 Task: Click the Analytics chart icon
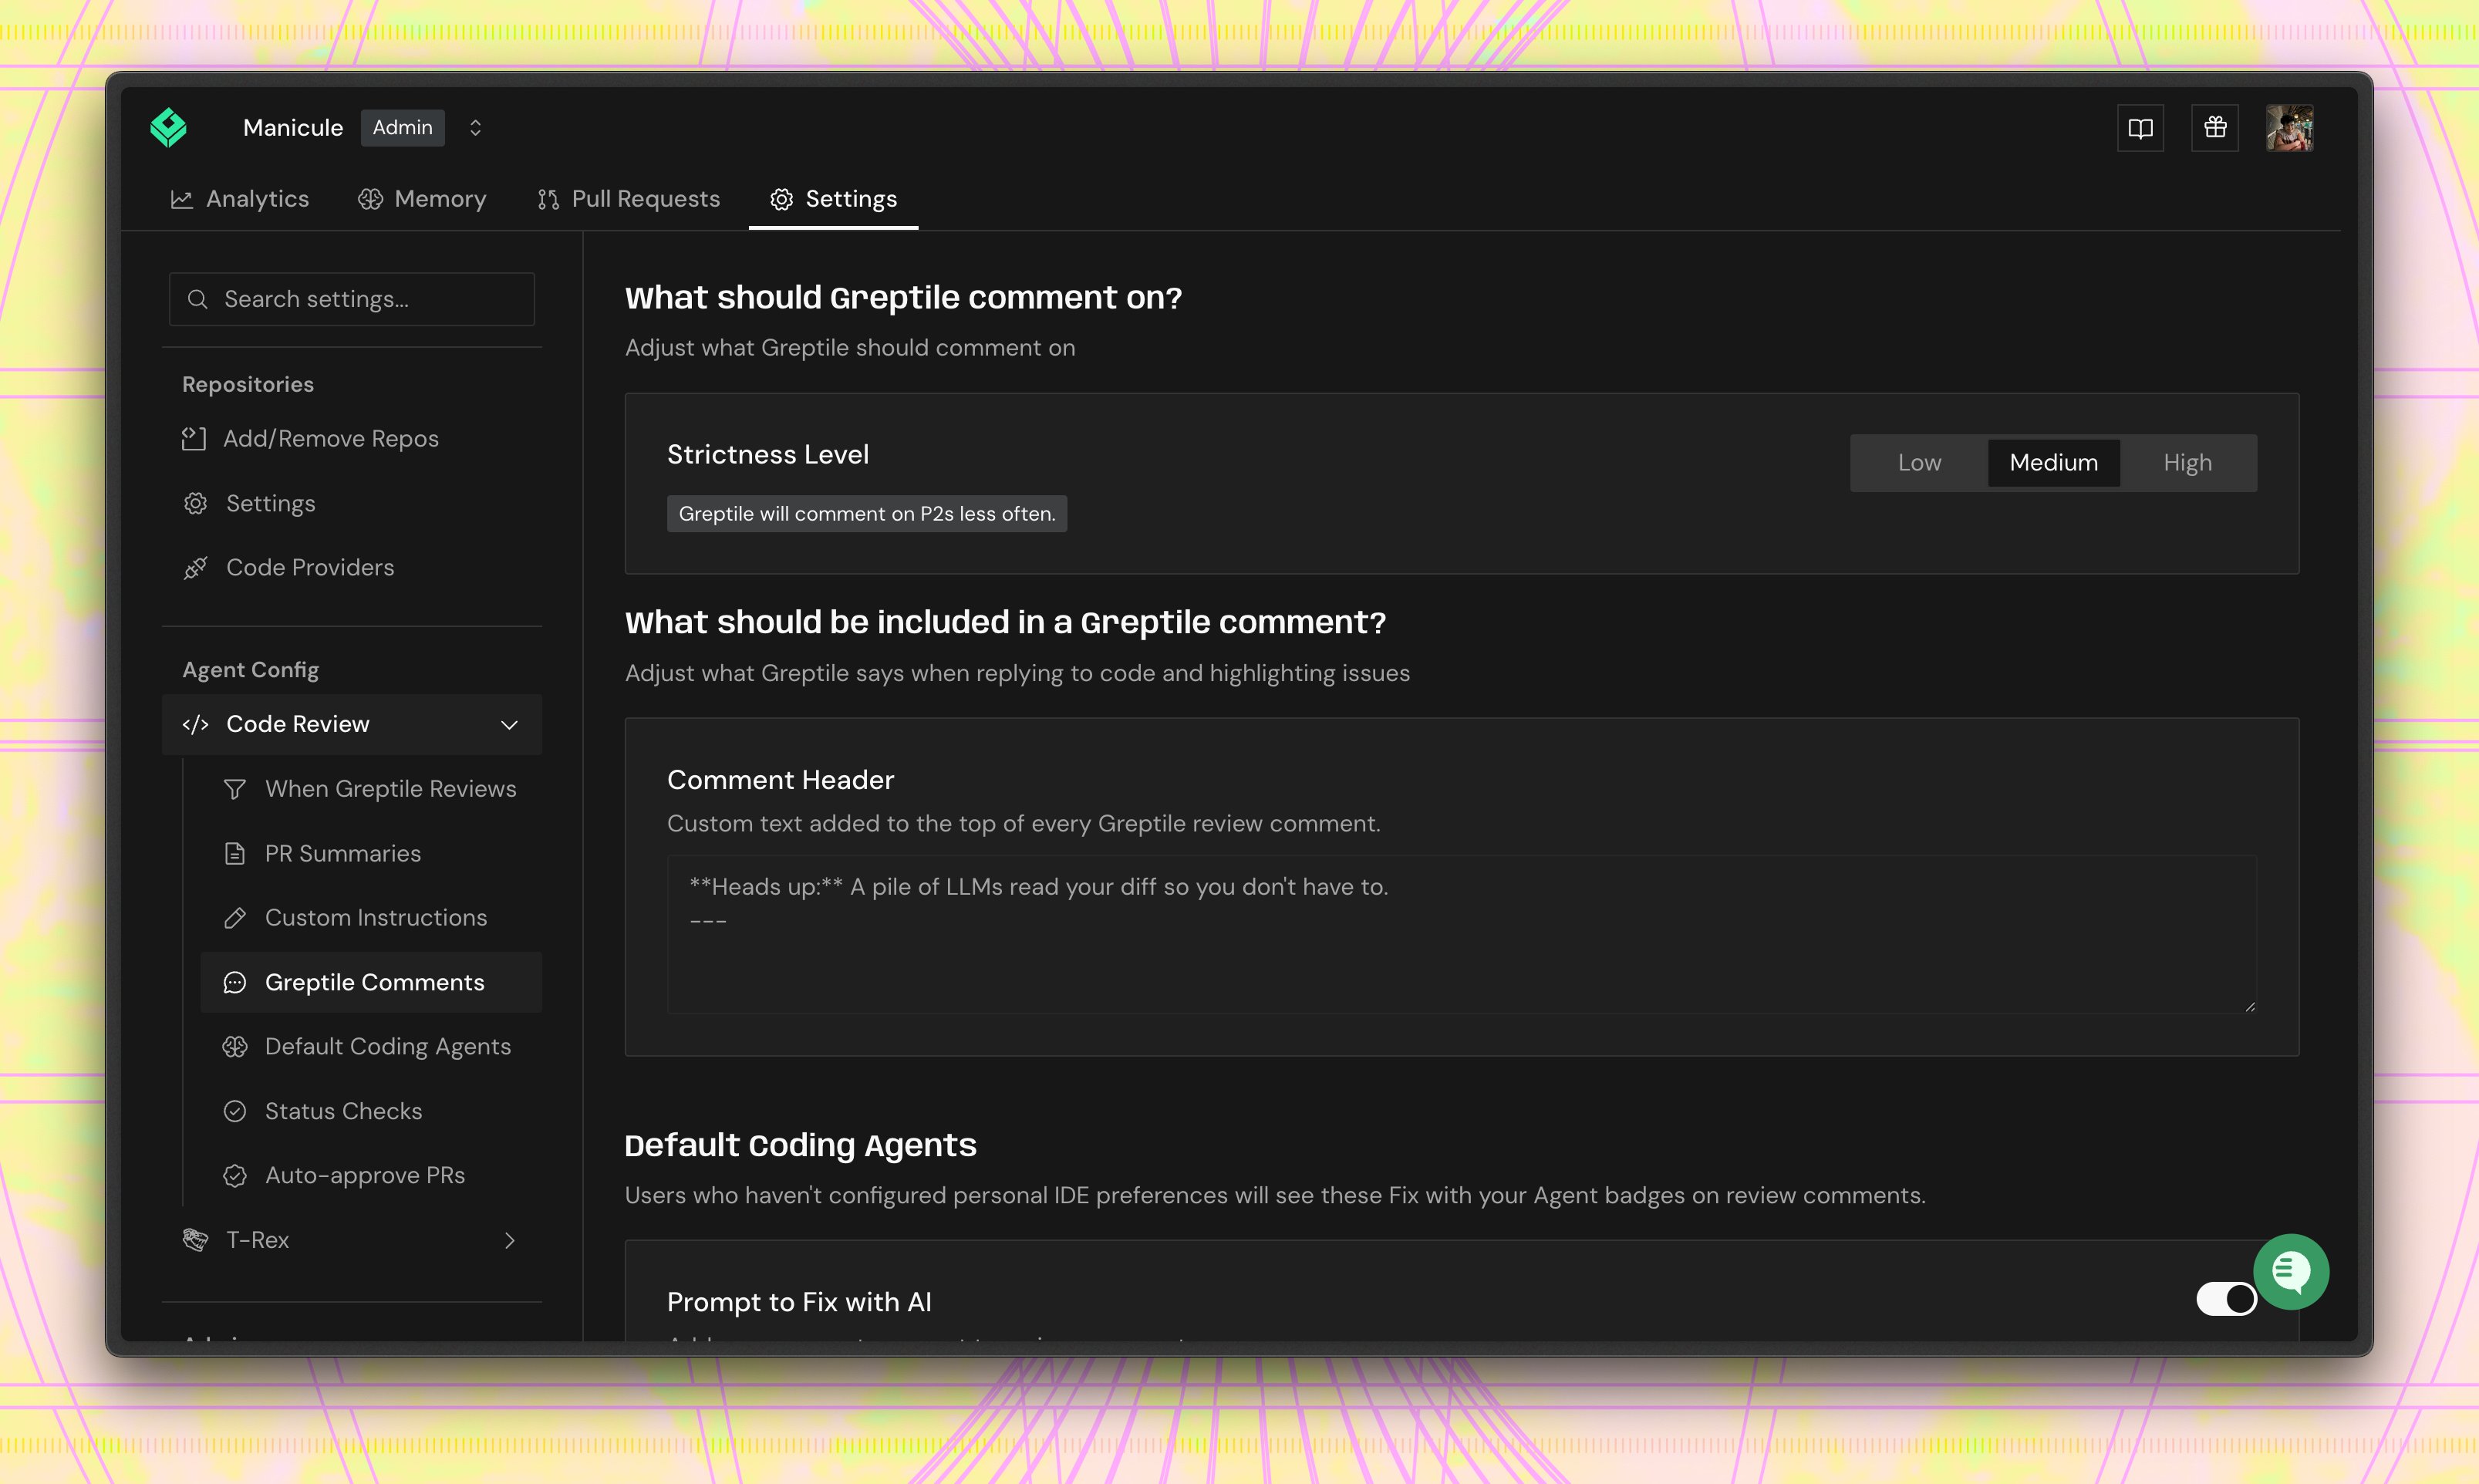(182, 199)
